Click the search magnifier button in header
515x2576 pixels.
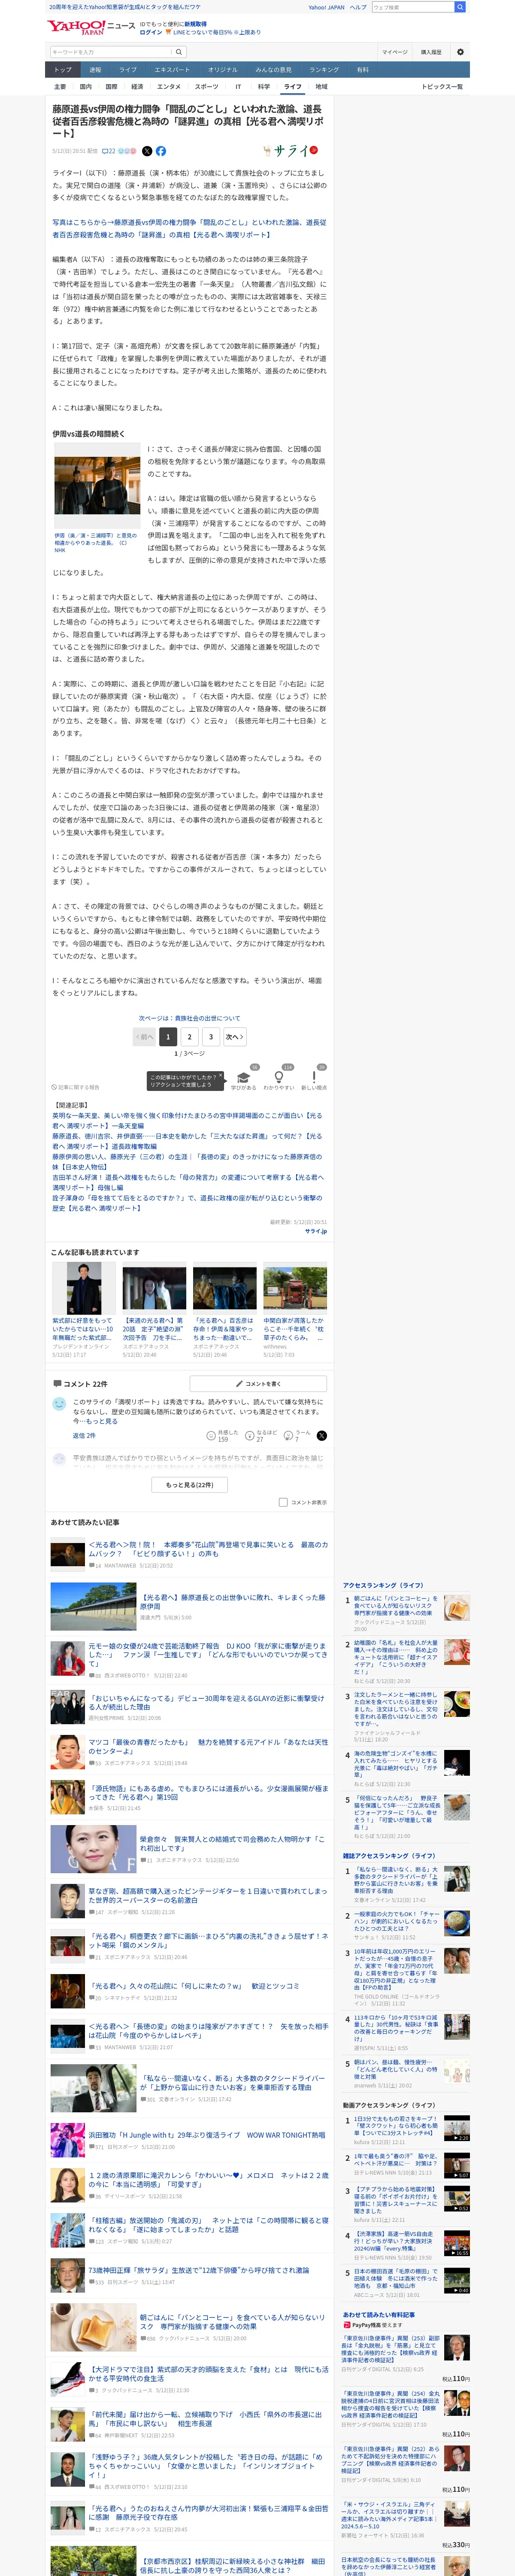point(459,7)
